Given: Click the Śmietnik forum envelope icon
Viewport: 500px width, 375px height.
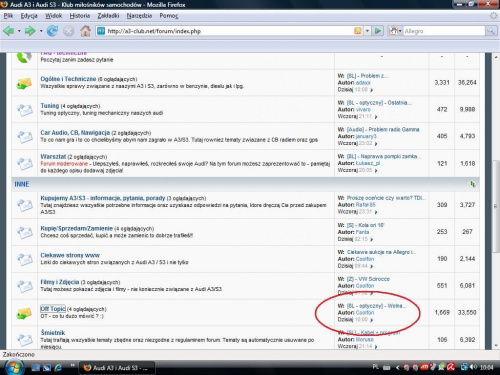Looking at the screenshot, I should (x=24, y=339).
